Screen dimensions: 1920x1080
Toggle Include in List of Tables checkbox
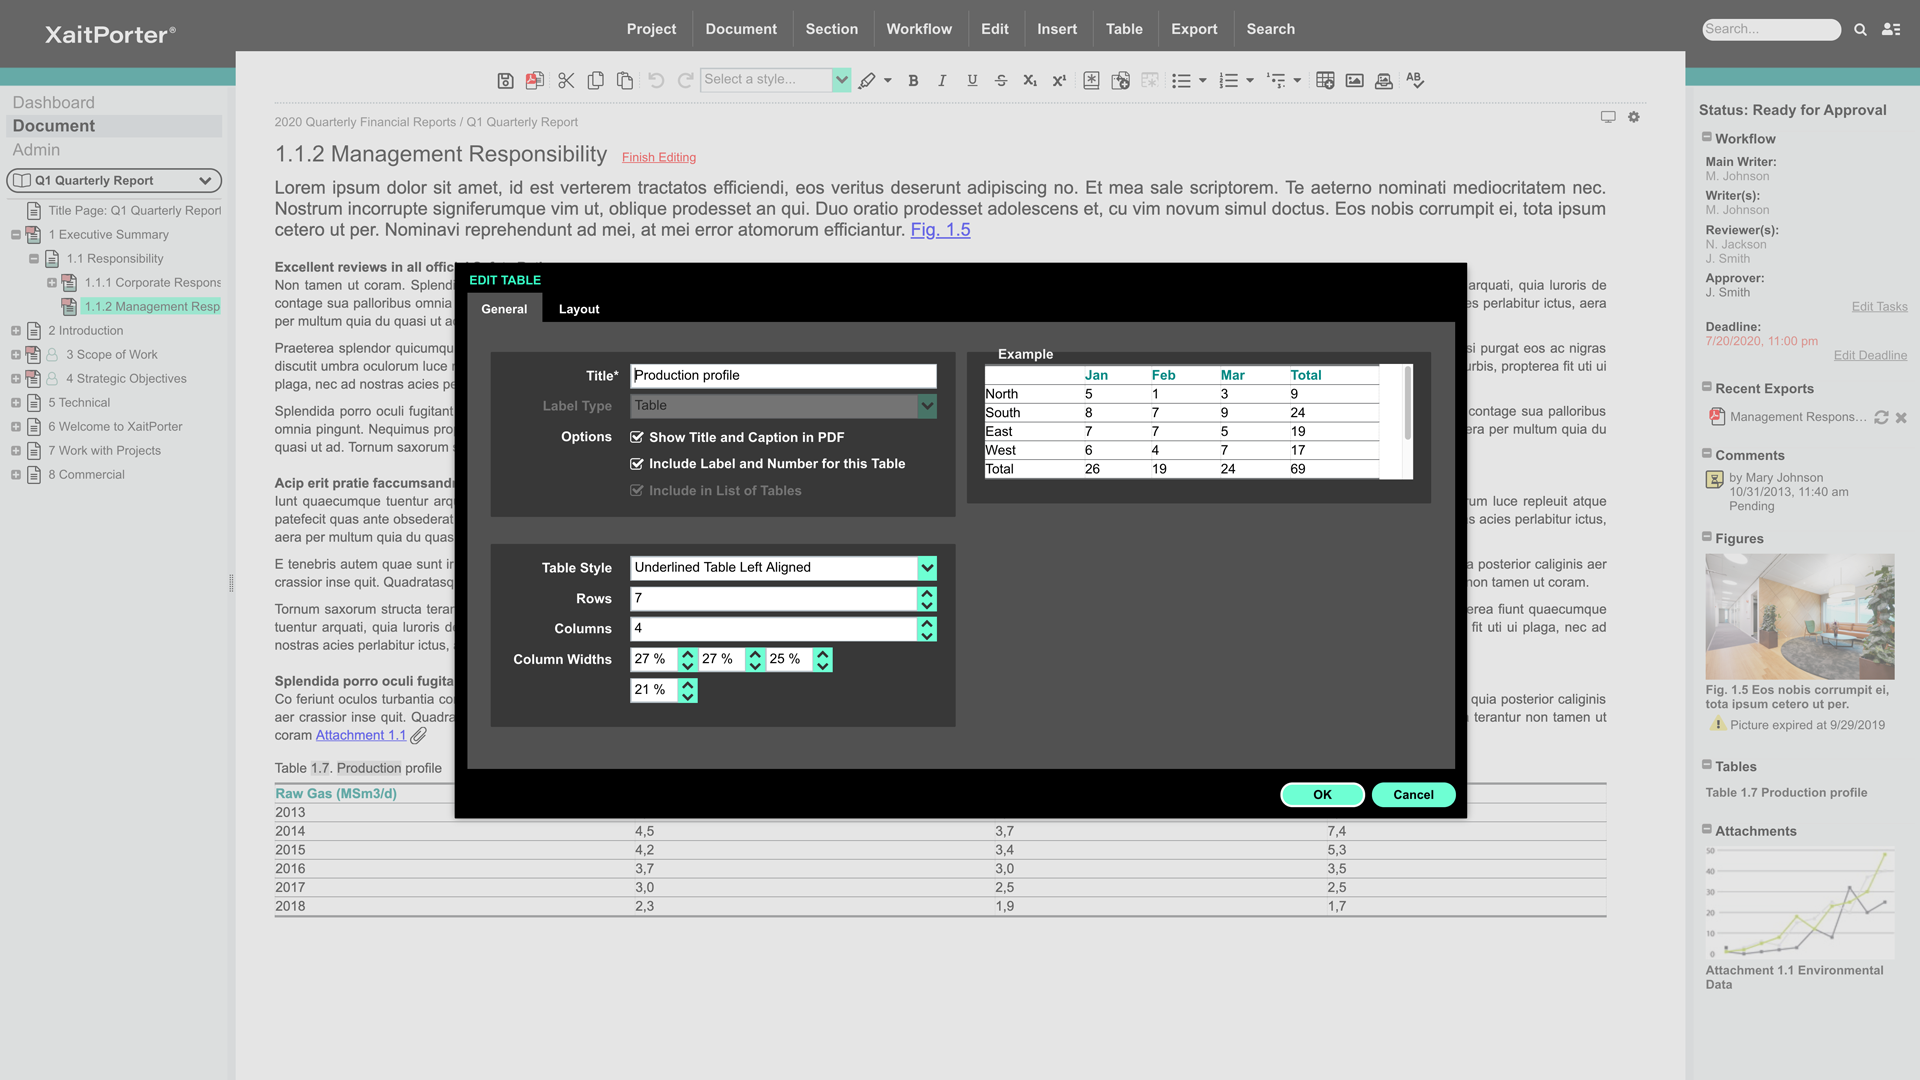636,491
